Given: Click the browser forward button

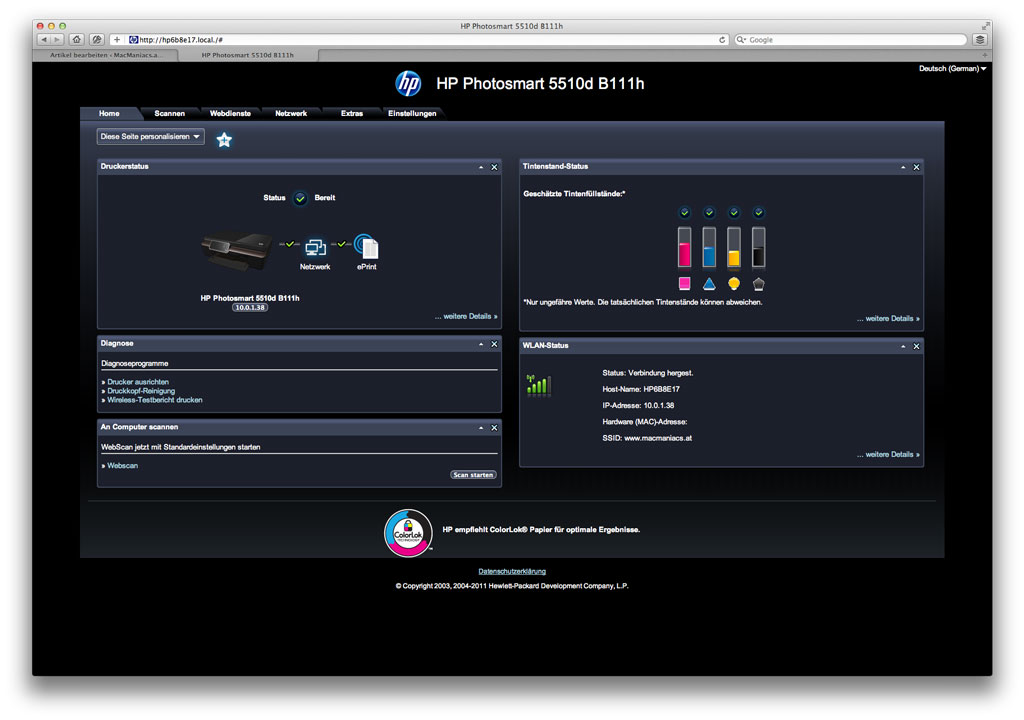Looking at the screenshot, I should tap(57, 40).
